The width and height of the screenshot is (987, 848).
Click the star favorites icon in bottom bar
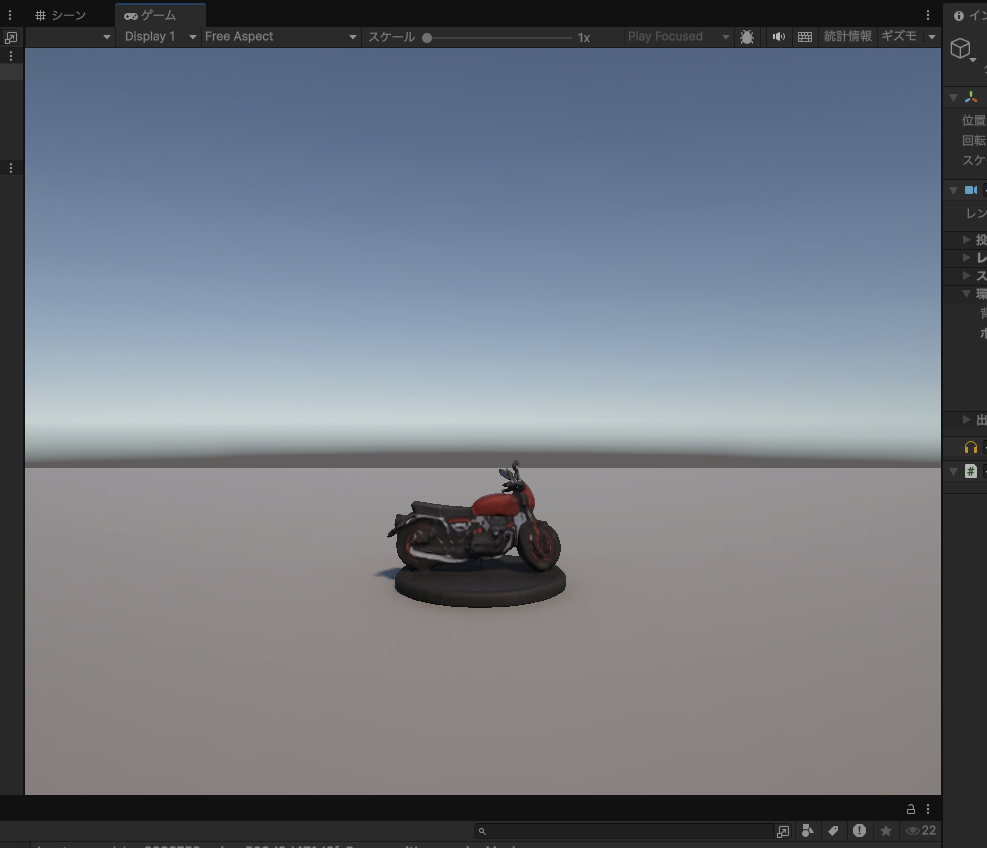(885, 830)
